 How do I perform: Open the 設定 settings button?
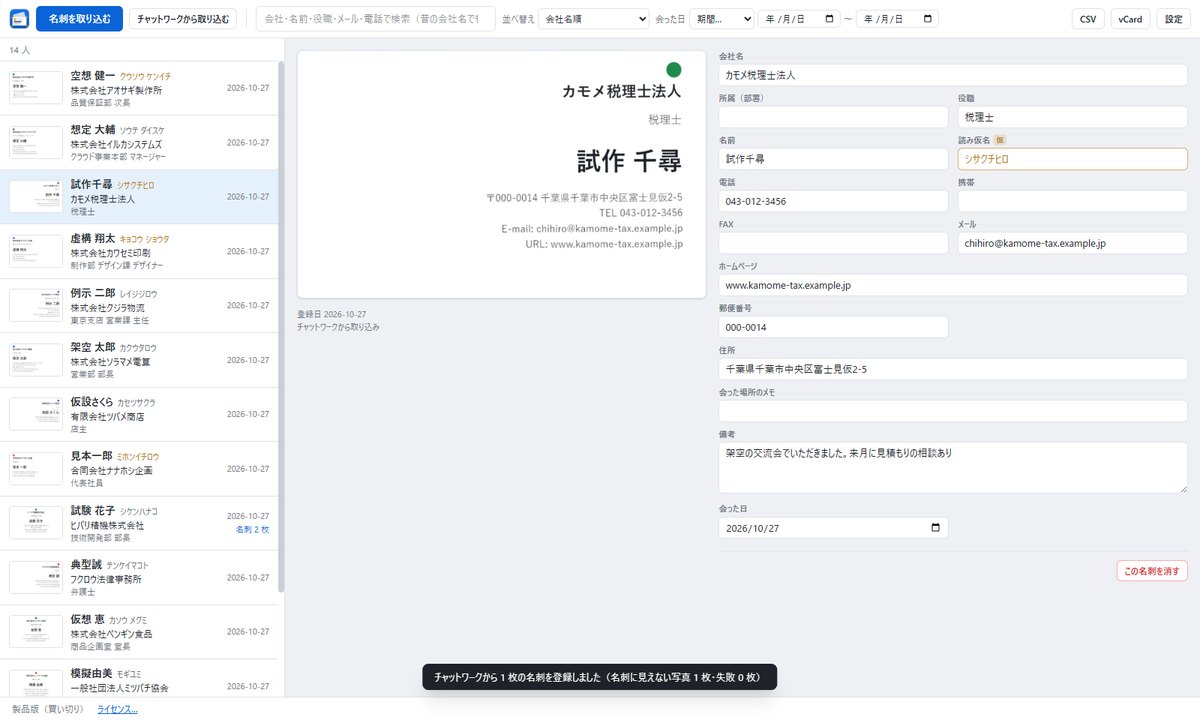click(1173, 19)
